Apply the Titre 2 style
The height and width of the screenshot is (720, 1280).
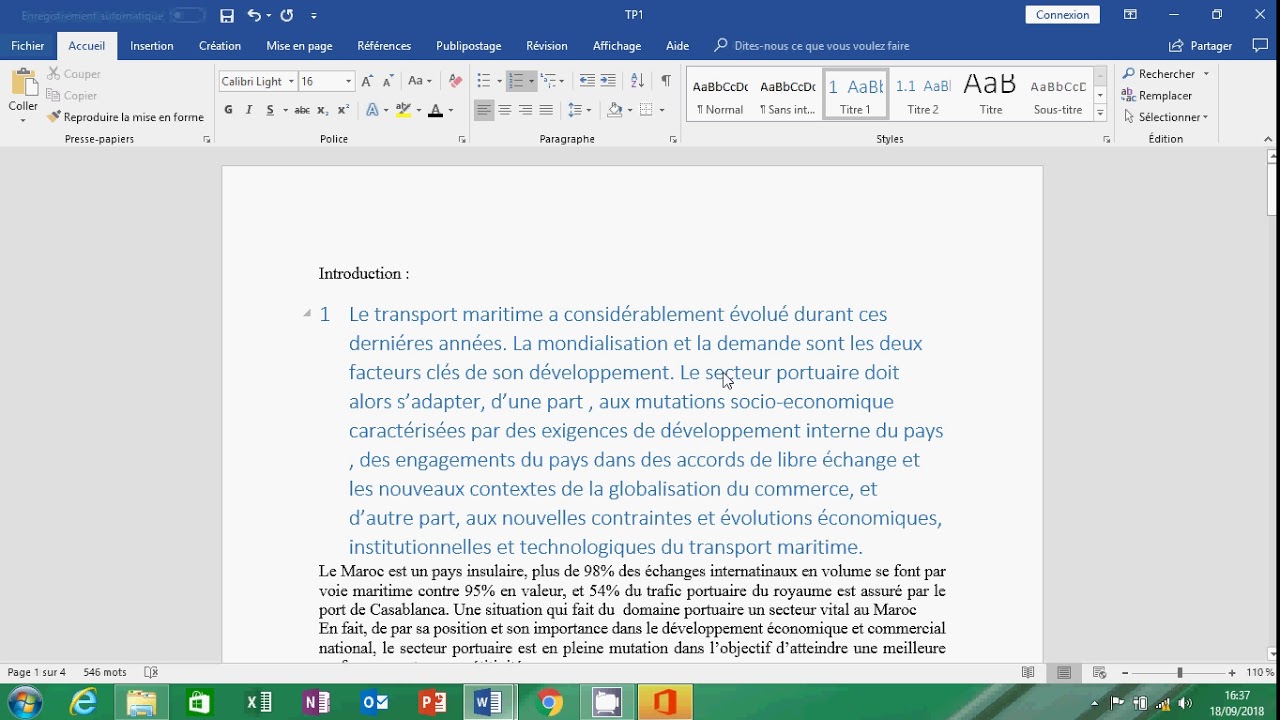pyautogui.click(x=923, y=95)
